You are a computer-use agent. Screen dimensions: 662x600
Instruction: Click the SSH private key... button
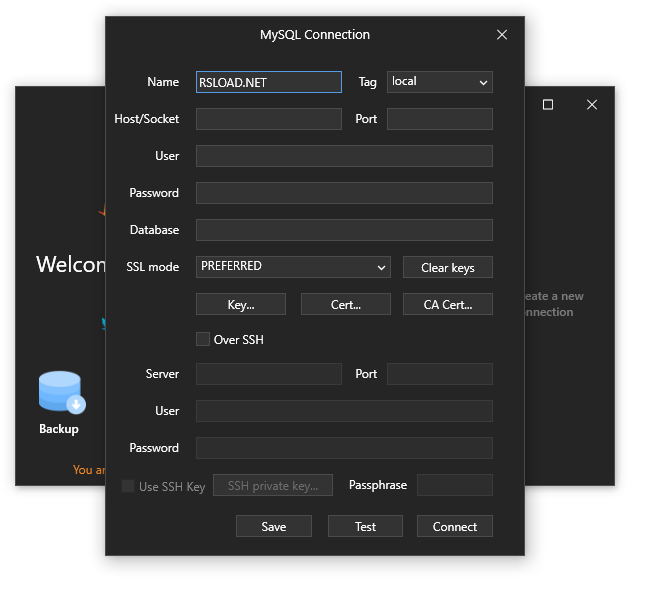tap(273, 485)
